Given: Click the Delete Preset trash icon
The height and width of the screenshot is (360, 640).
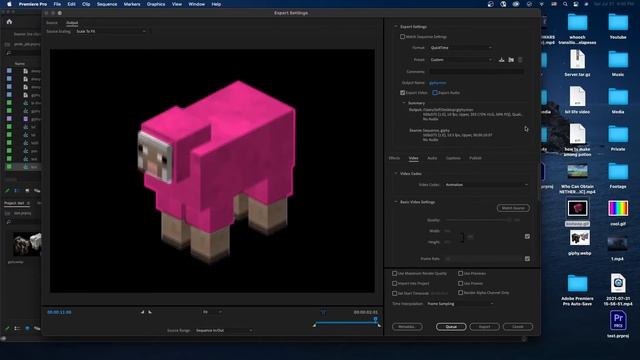Looking at the screenshot, I should click(520, 60).
